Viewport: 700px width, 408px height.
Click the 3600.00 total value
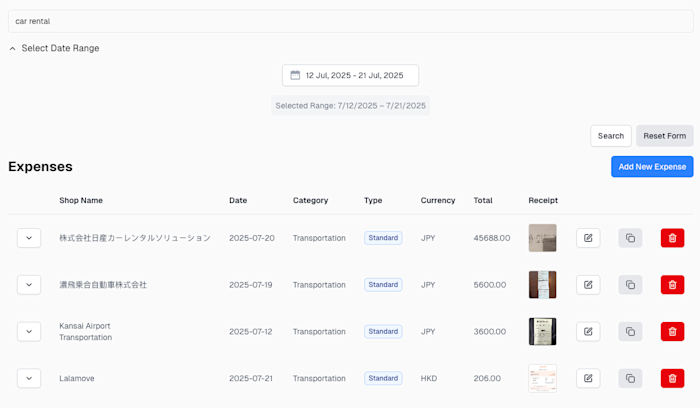click(490, 331)
